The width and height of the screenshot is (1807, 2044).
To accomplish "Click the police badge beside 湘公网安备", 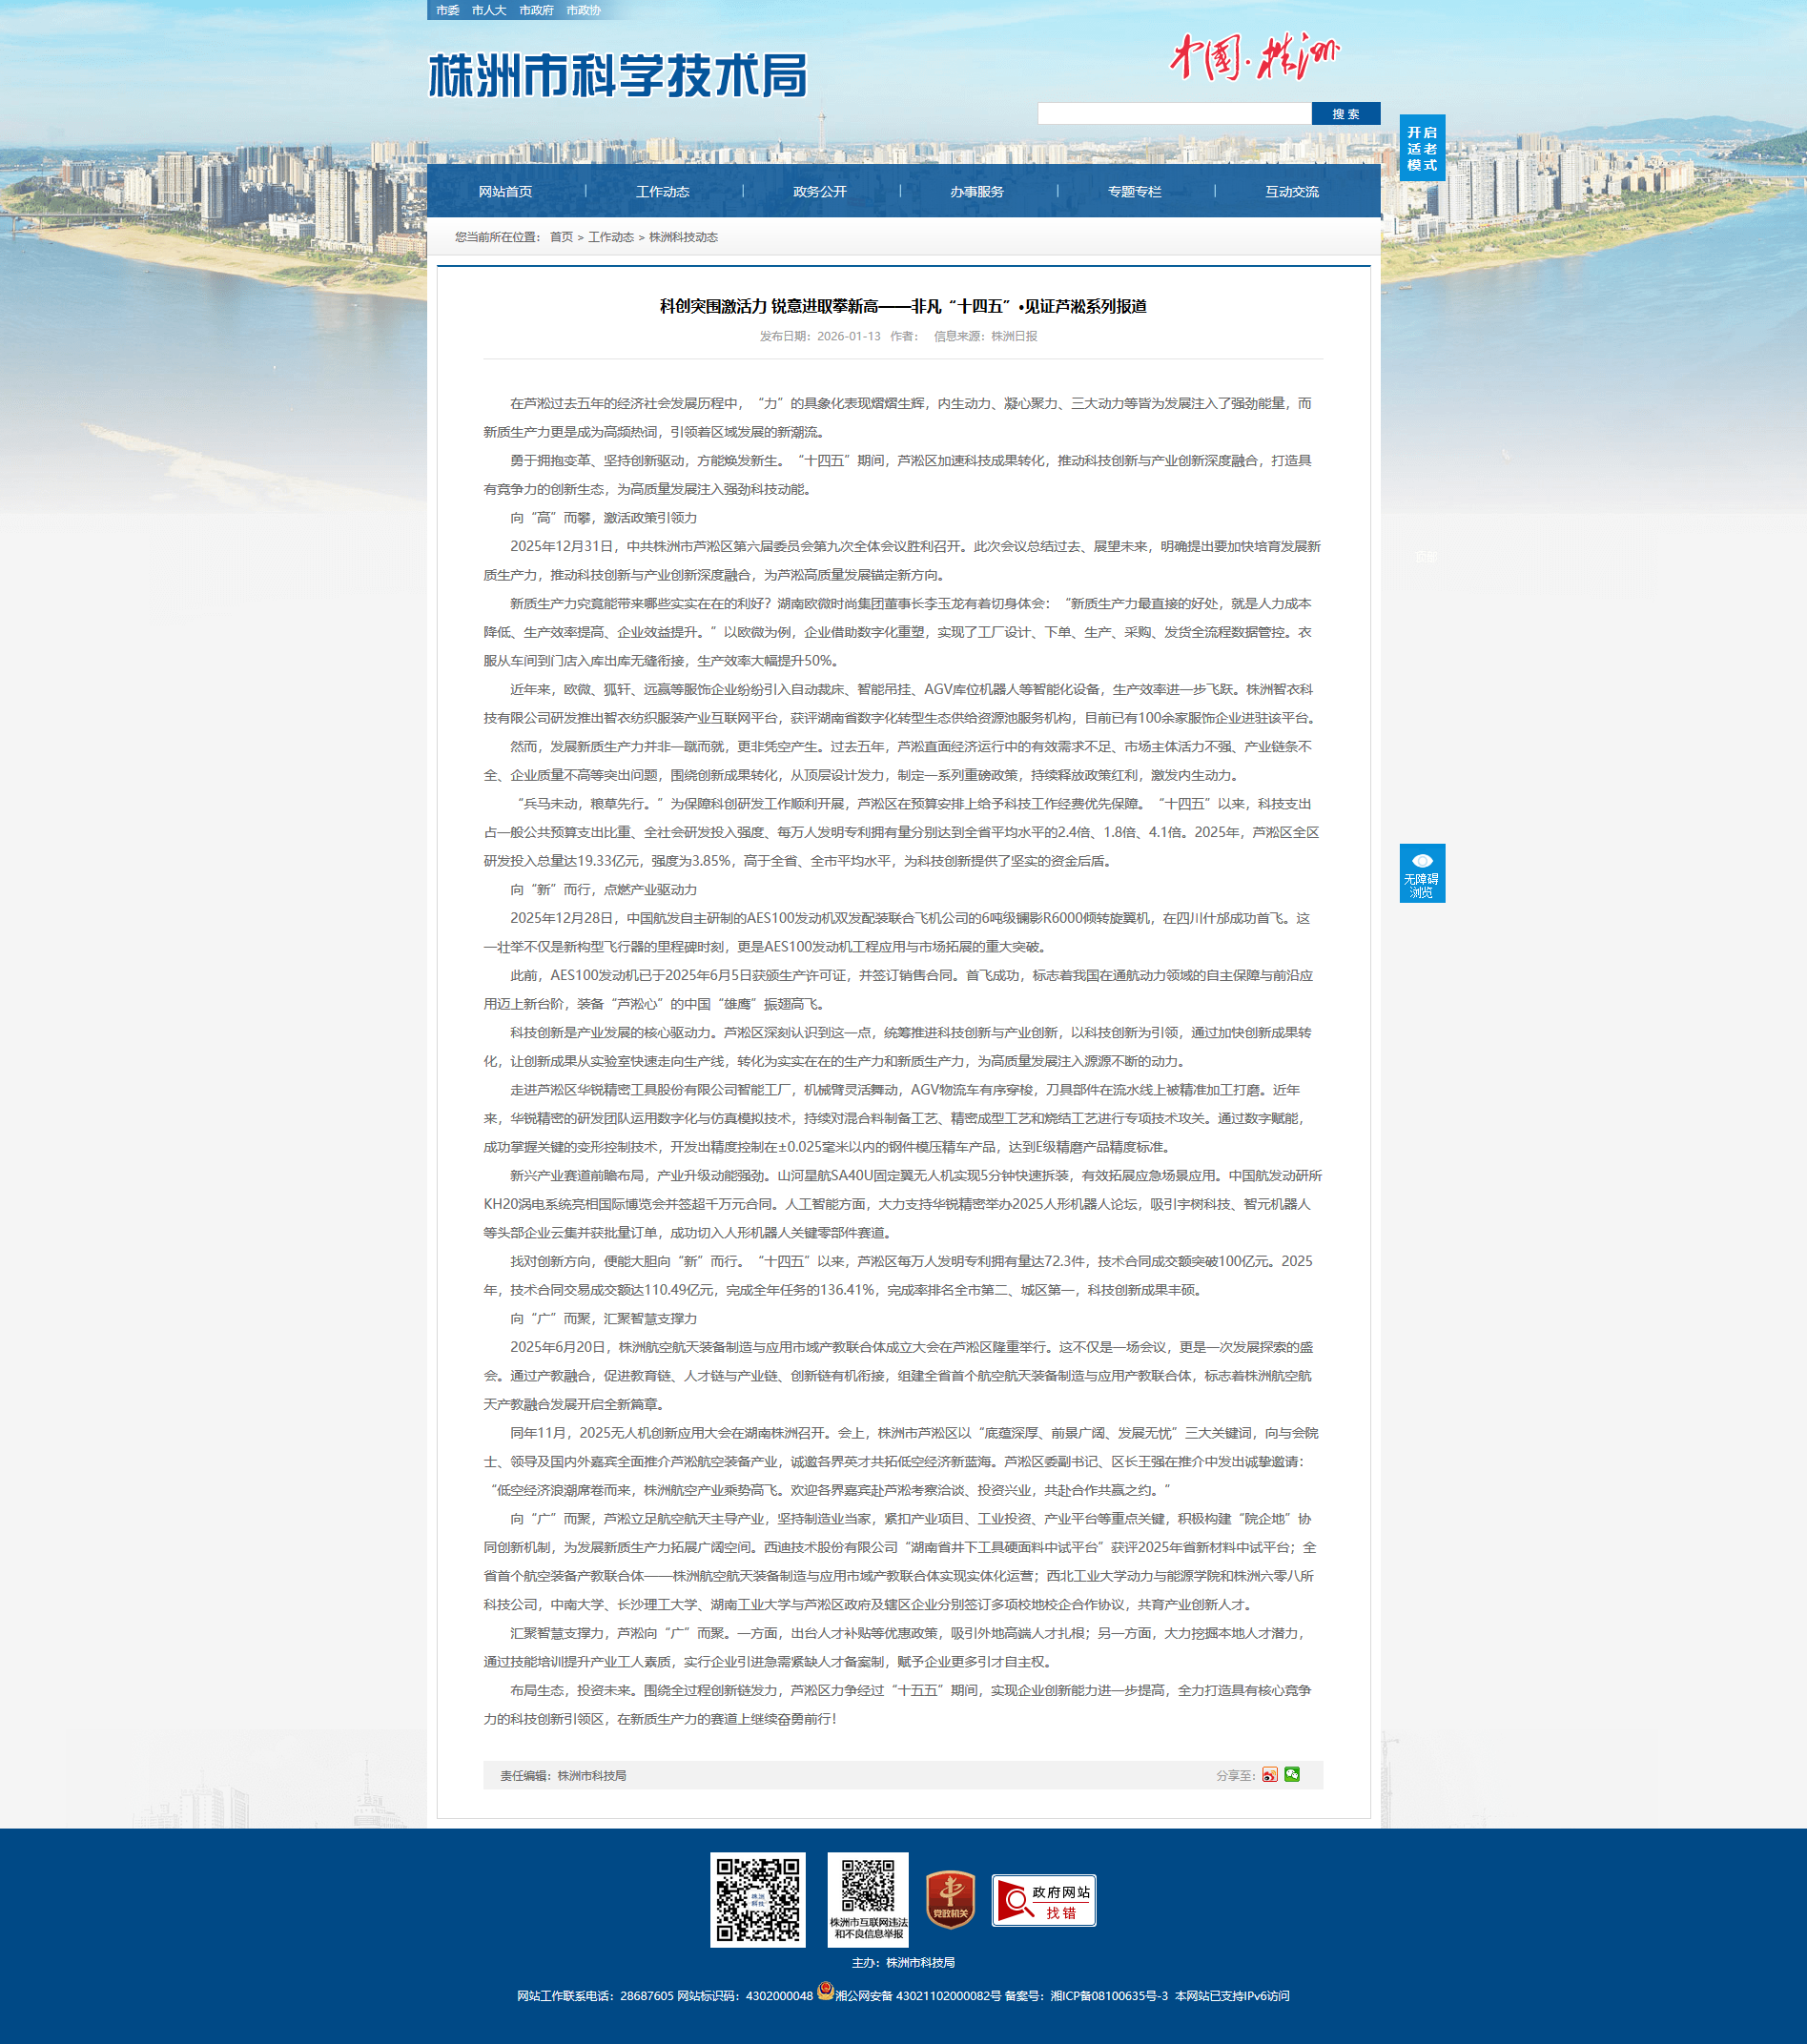I will tap(825, 1991).
